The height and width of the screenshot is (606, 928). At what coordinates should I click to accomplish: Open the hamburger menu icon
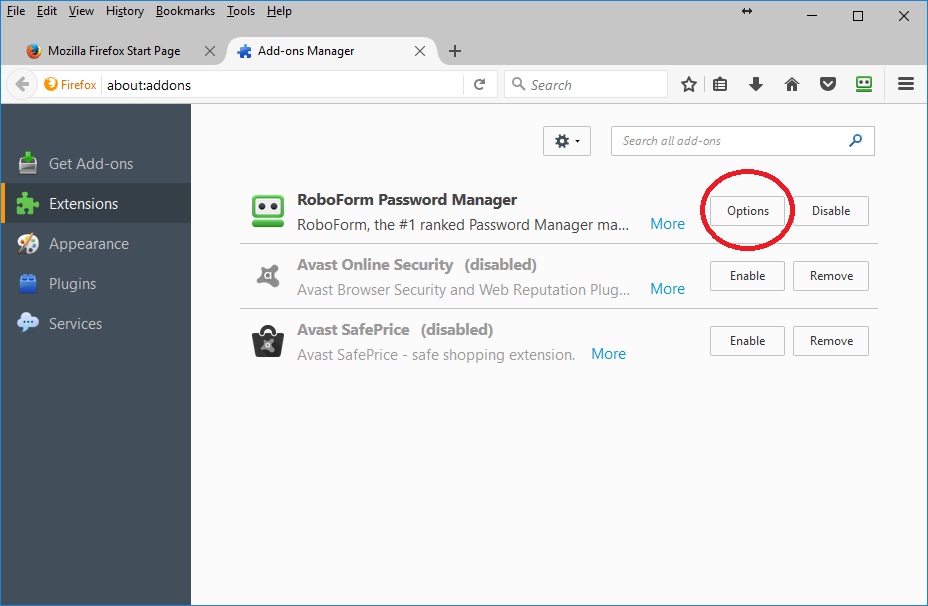[x=906, y=85]
